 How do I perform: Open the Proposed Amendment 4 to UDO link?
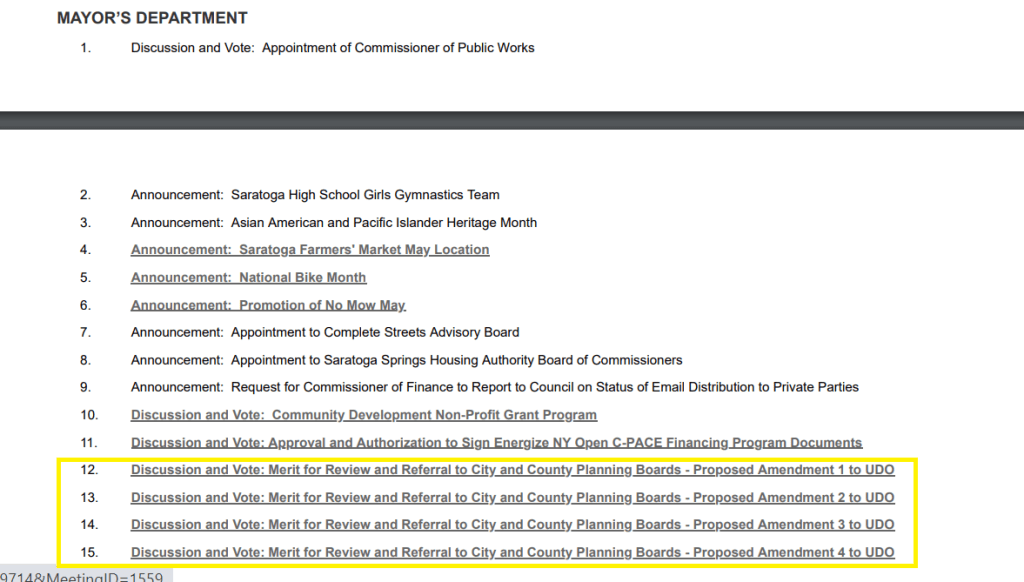[512, 553]
